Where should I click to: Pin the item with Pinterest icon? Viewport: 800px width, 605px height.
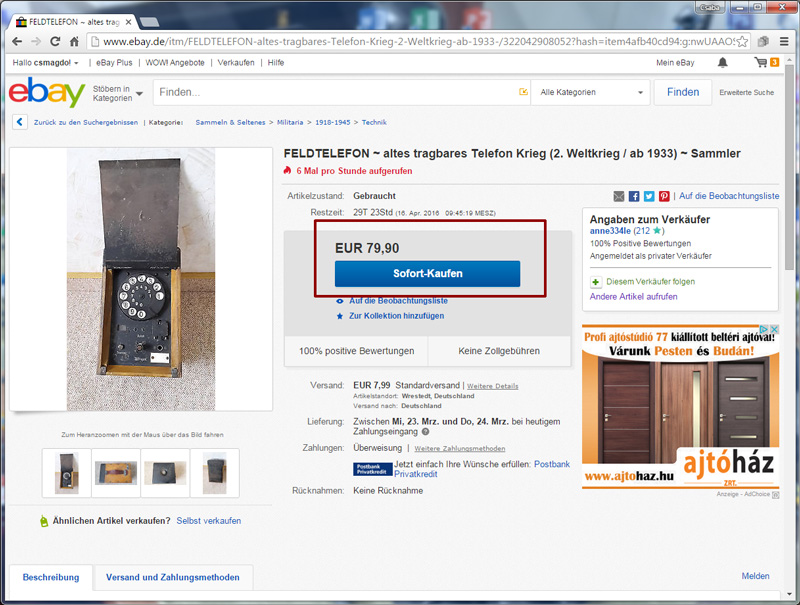(664, 196)
